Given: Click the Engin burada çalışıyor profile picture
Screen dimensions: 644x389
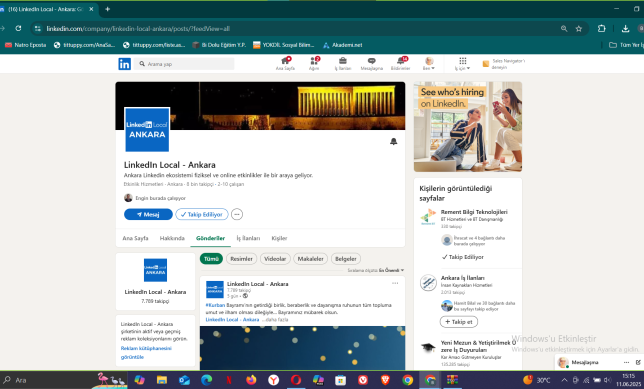Looking at the screenshot, I should click(128, 198).
